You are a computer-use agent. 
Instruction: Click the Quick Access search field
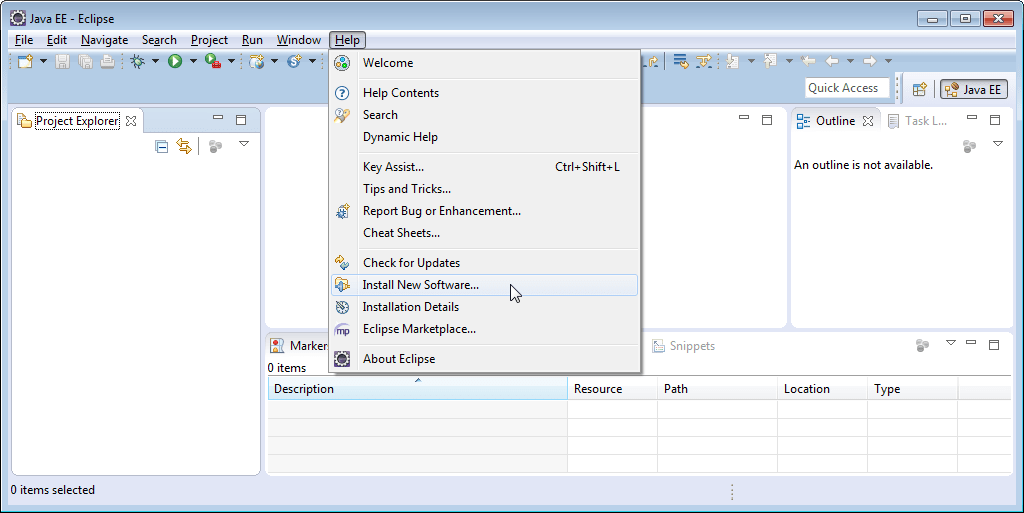847,88
